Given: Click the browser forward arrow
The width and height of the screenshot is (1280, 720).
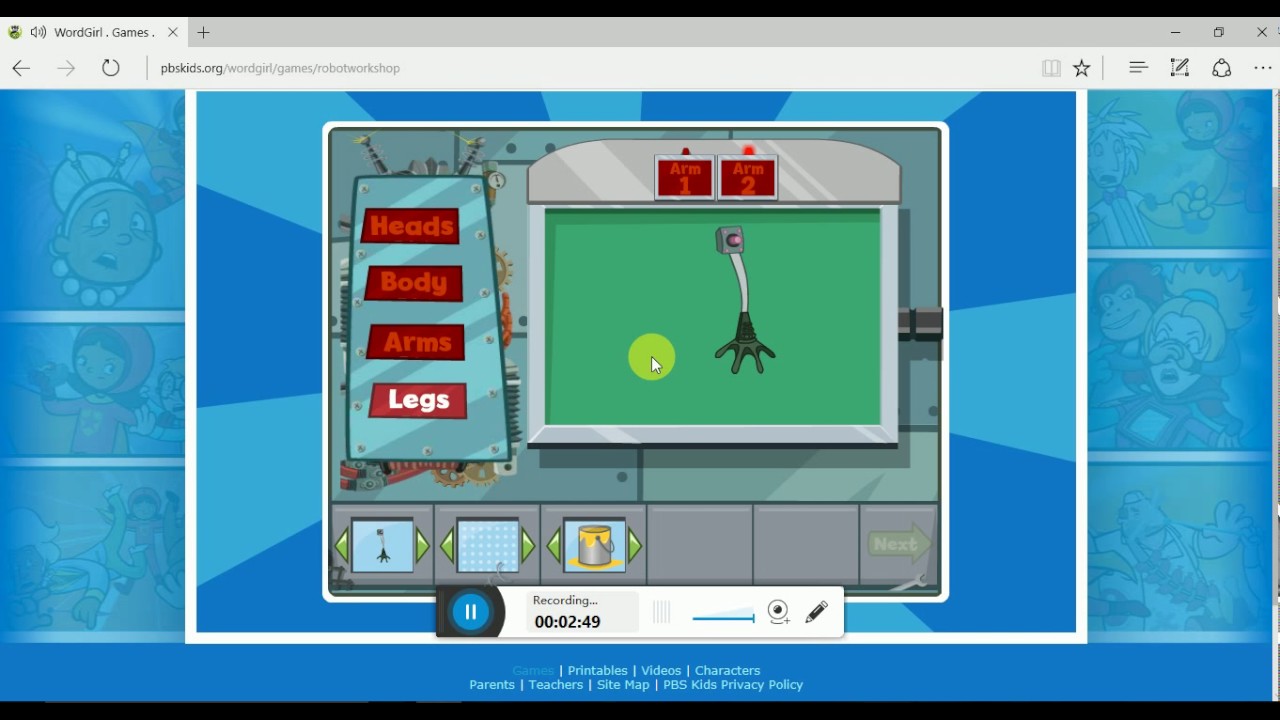Looking at the screenshot, I should click(x=66, y=68).
